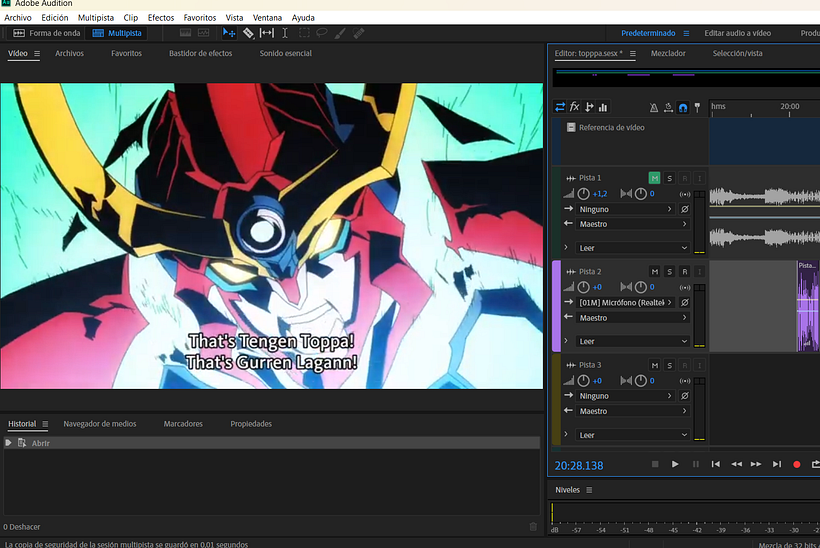
Task: Open the Historial panel menu icon
Action: coord(45,424)
